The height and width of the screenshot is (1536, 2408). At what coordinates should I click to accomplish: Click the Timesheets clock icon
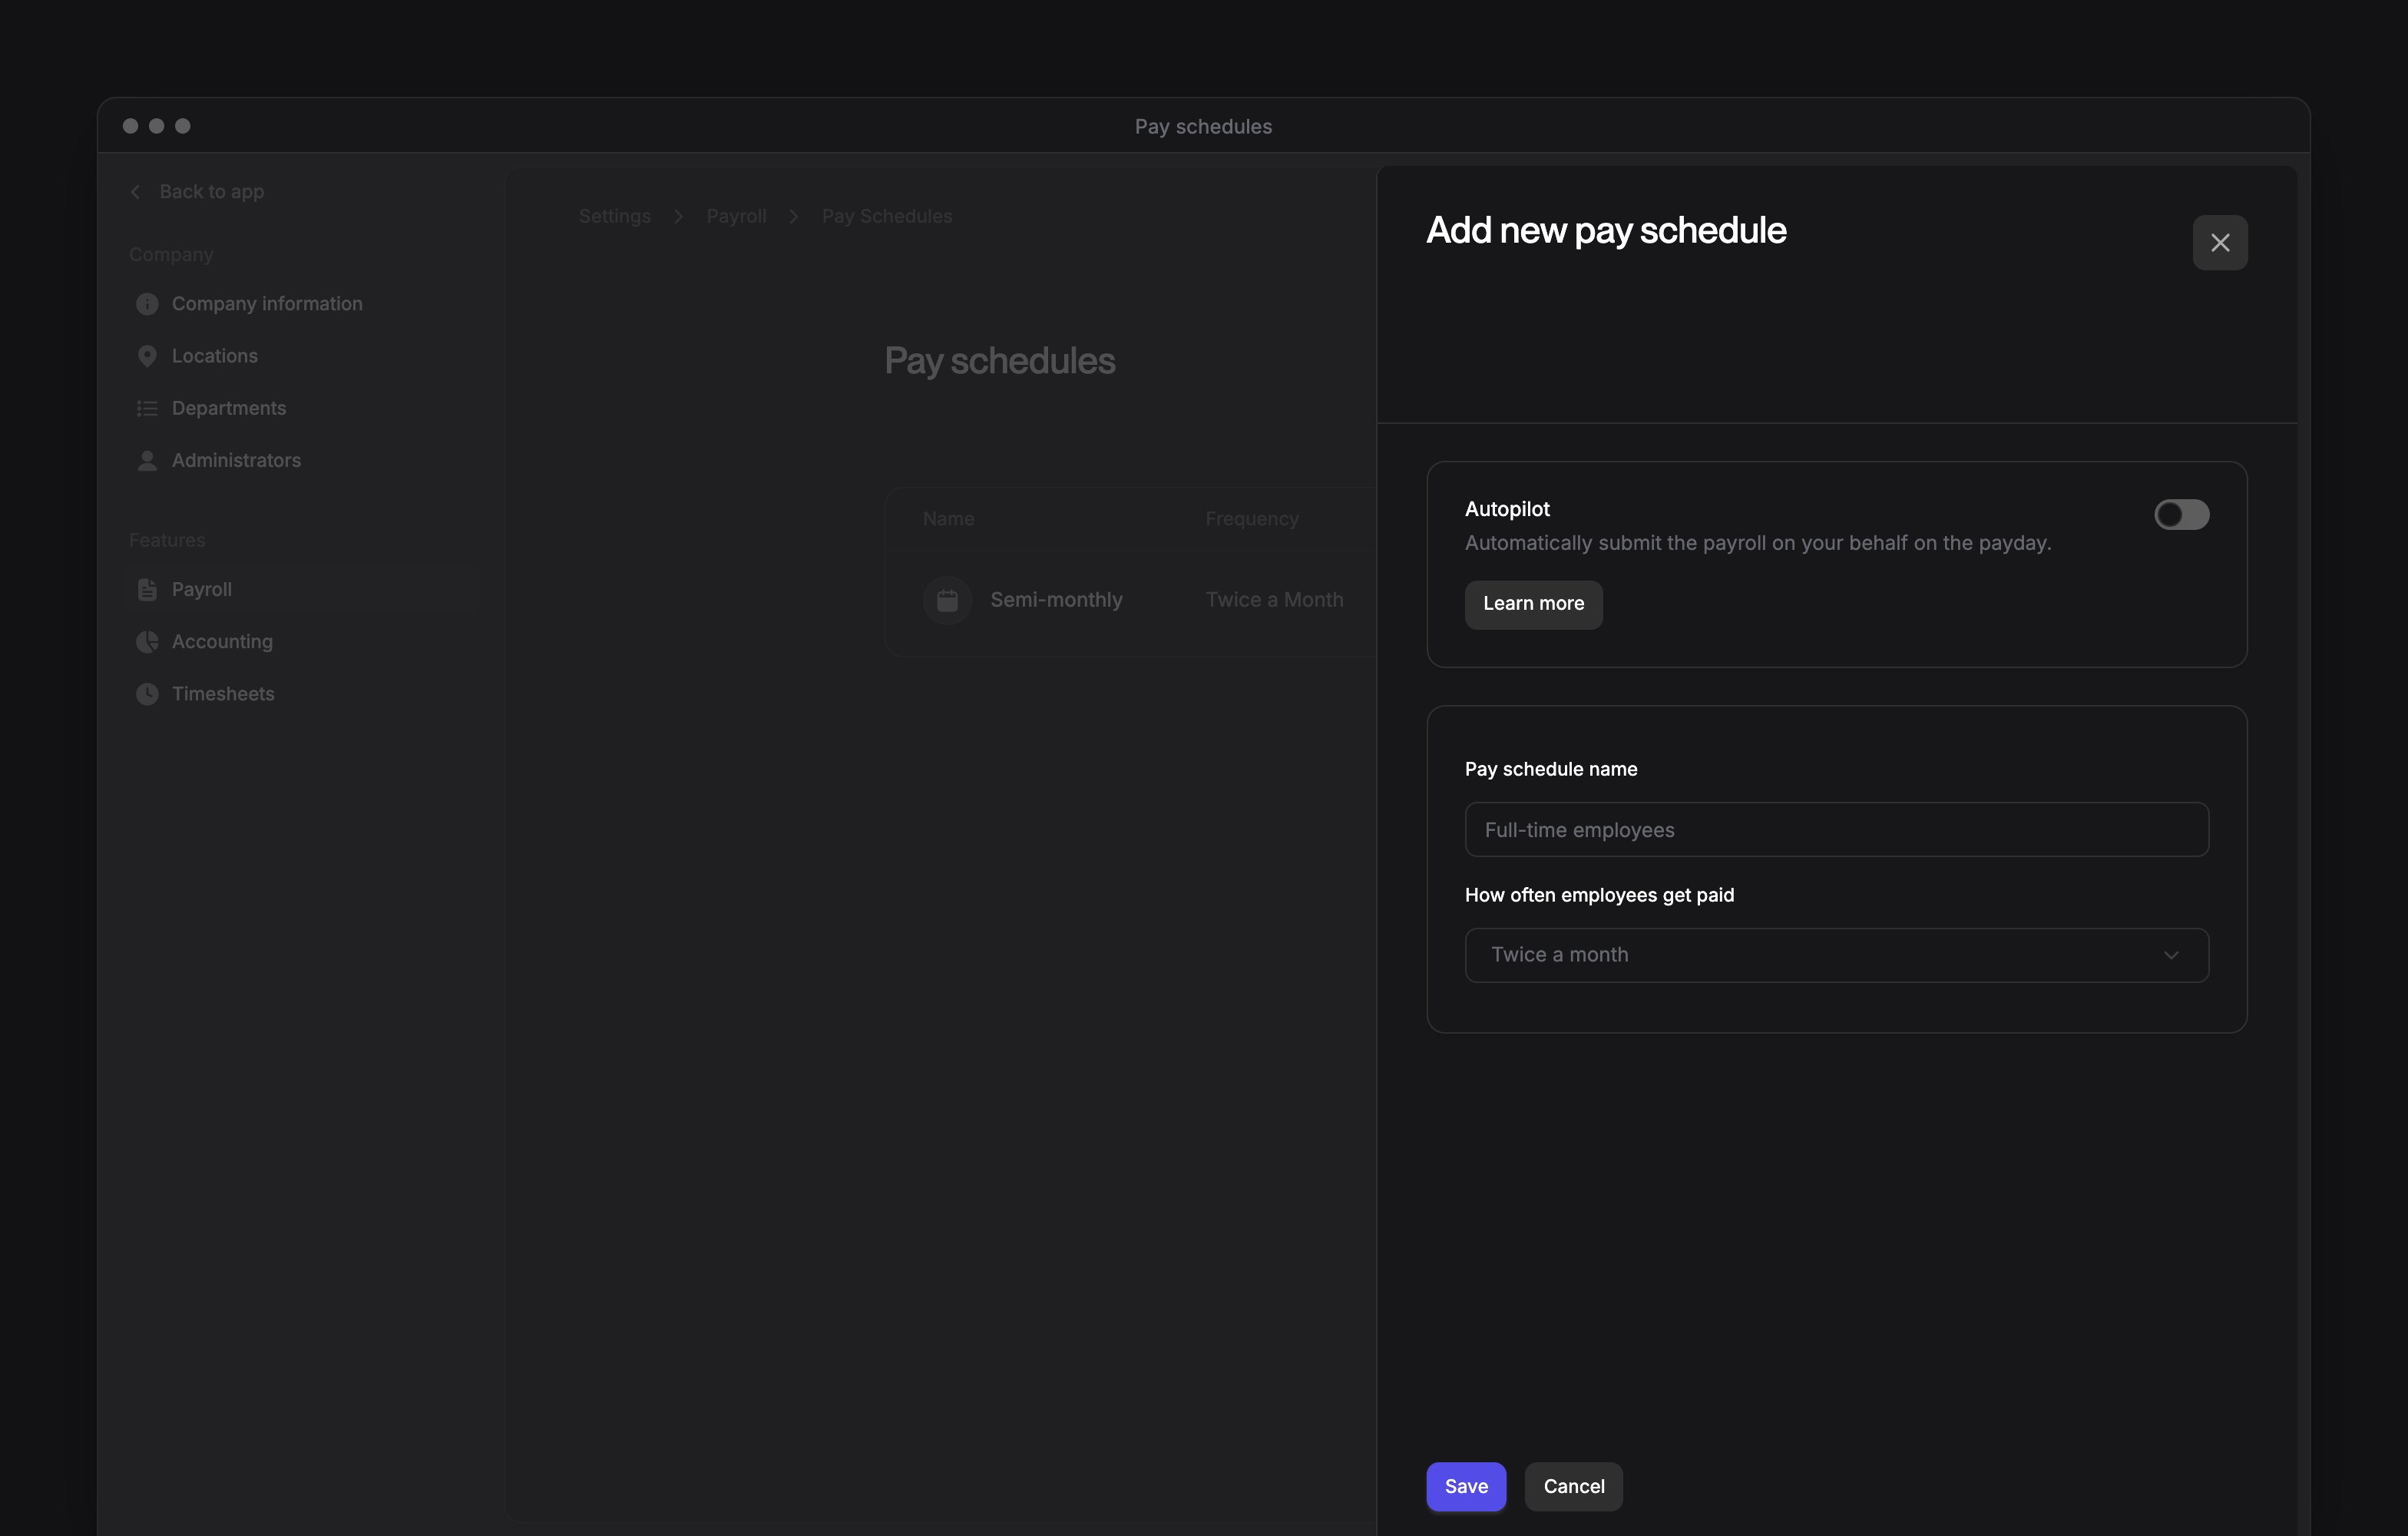147,694
